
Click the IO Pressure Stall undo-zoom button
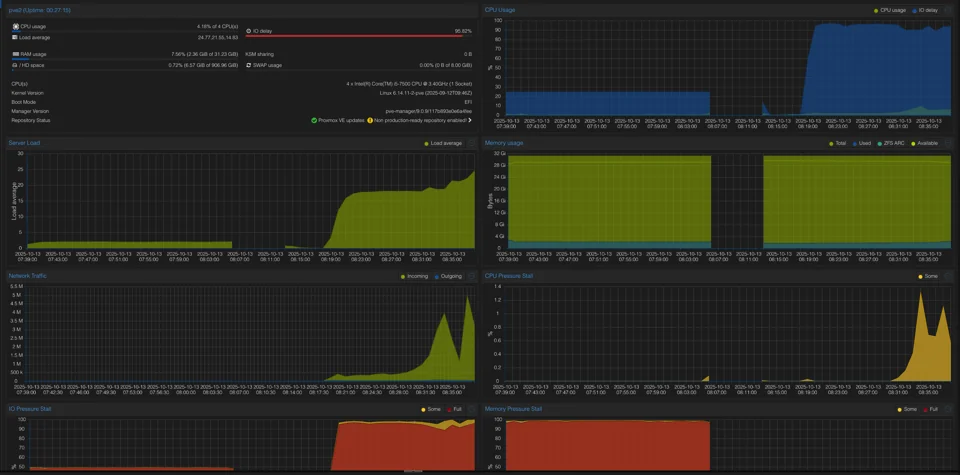point(471,409)
